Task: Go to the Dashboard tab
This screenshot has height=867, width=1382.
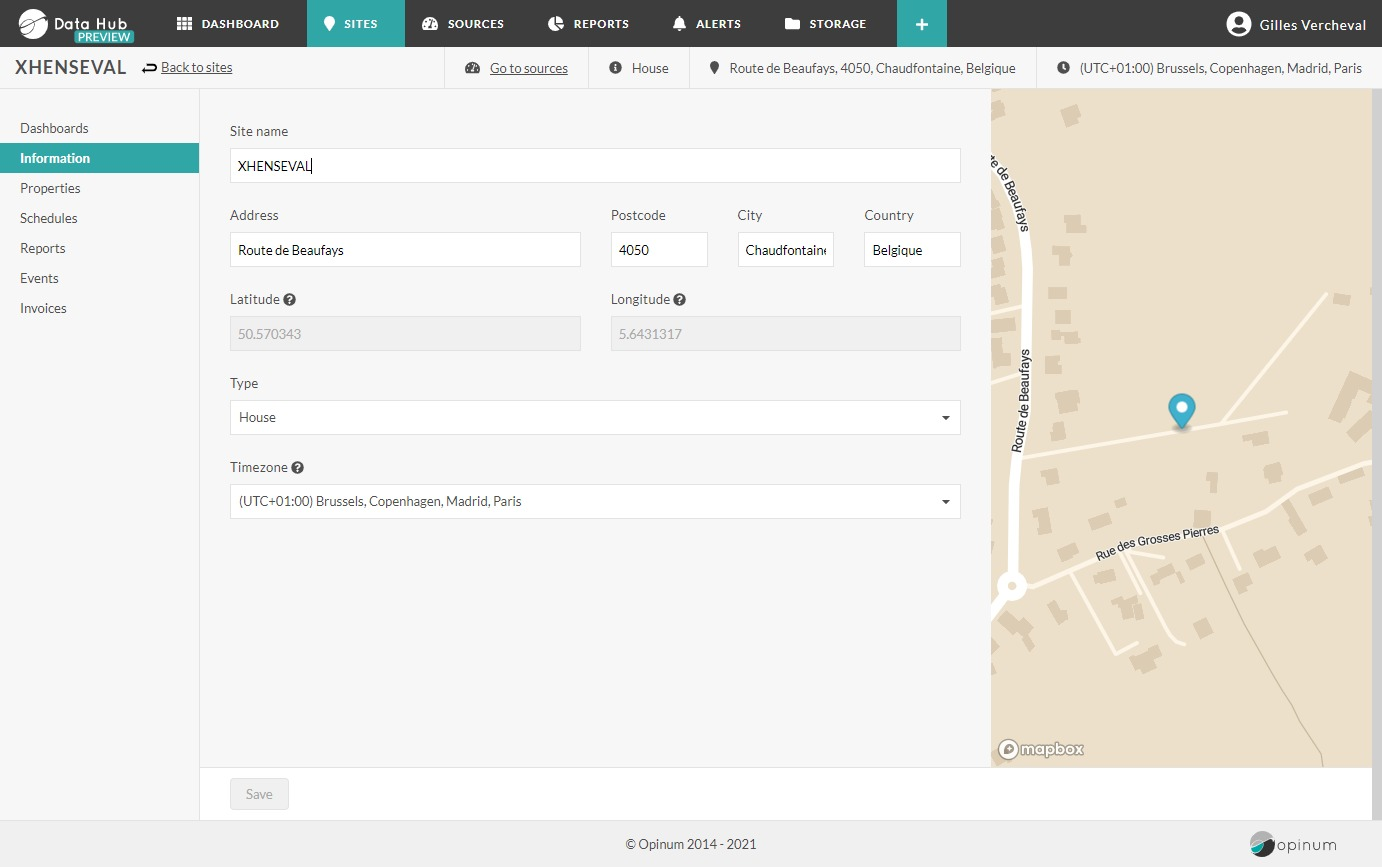Action: 228,23
